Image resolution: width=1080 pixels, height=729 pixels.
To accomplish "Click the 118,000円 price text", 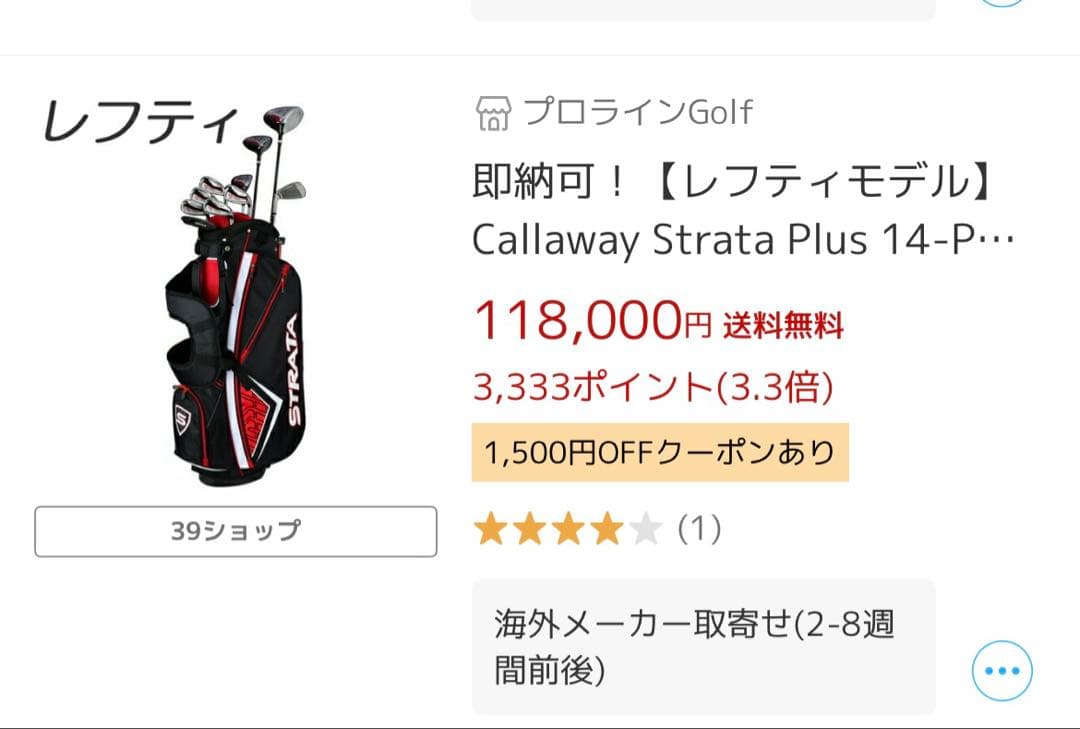I will pyautogui.click(x=580, y=320).
